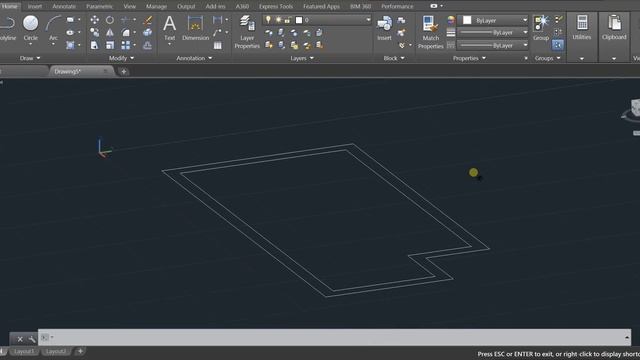Open the View ribbon tab

click(x=129, y=6)
